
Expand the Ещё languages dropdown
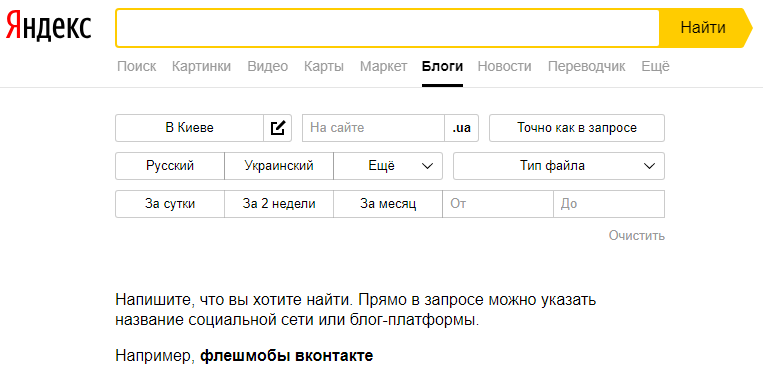pyautogui.click(x=388, y=166)
